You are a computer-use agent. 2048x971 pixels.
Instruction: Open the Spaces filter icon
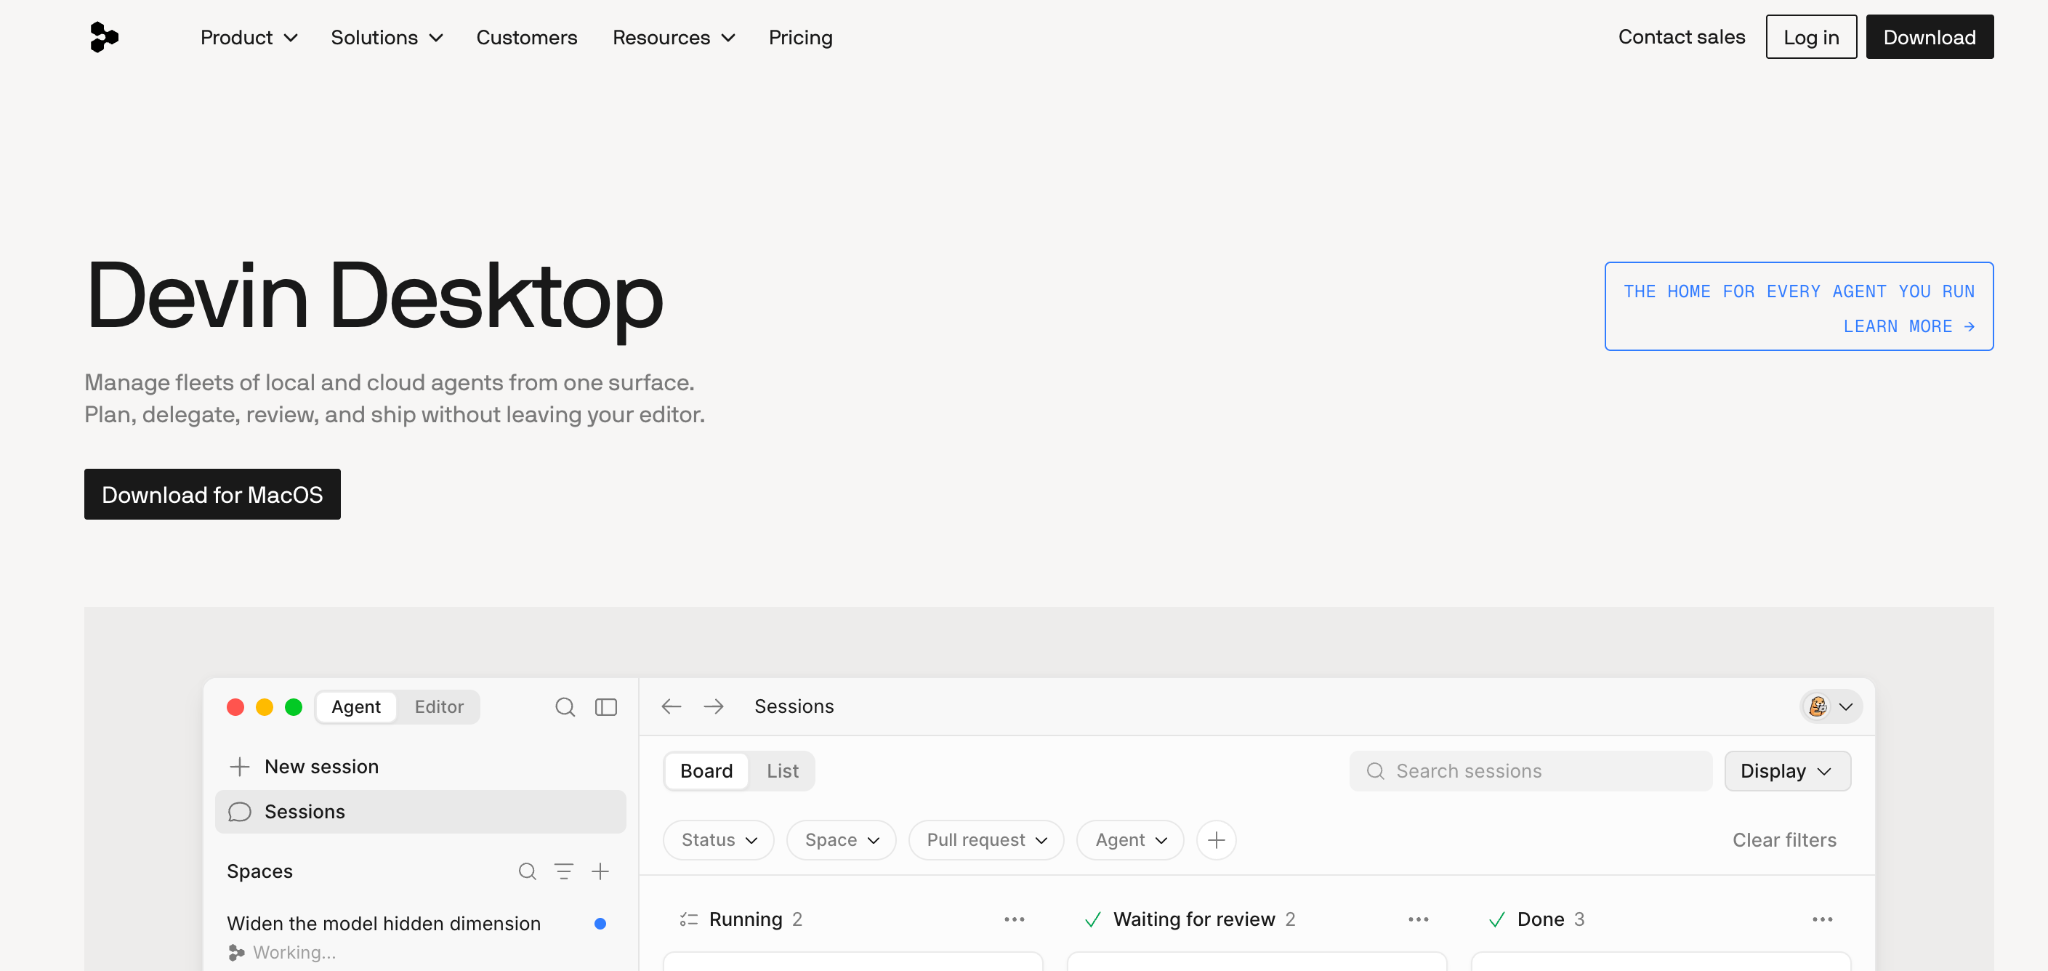click(564, 871)
